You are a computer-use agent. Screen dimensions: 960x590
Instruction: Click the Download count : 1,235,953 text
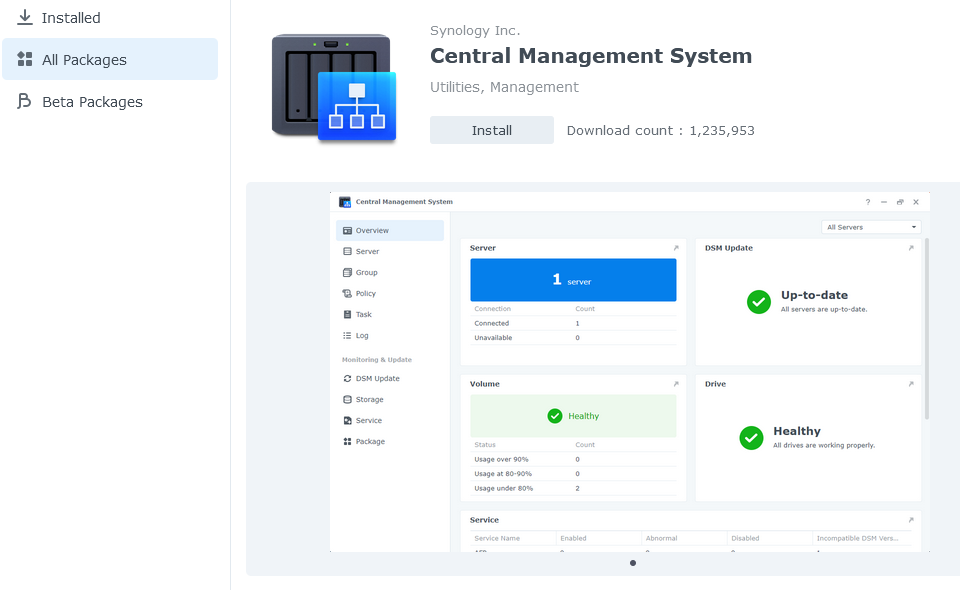[661, 130]
